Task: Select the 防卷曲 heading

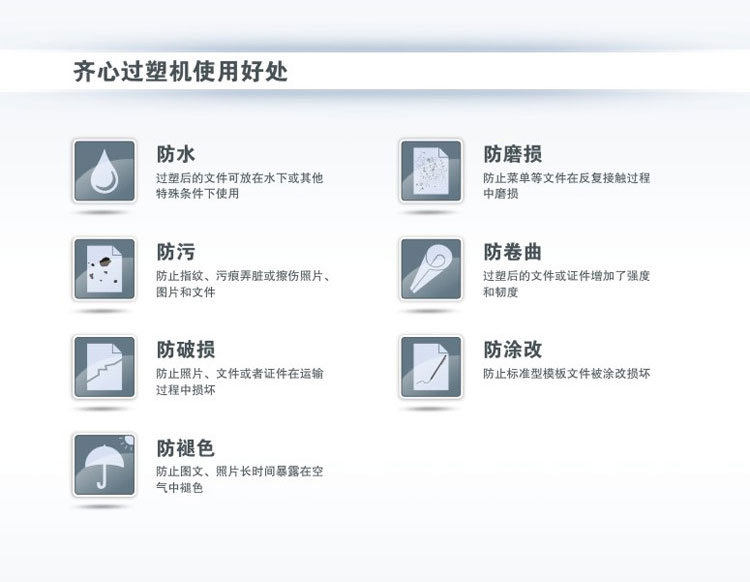Action: pyautogui.click(x=512, y=251)
